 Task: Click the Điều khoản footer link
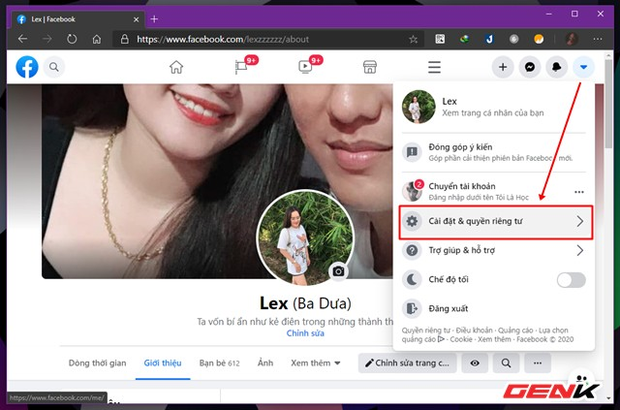click(x=474, y=330)
